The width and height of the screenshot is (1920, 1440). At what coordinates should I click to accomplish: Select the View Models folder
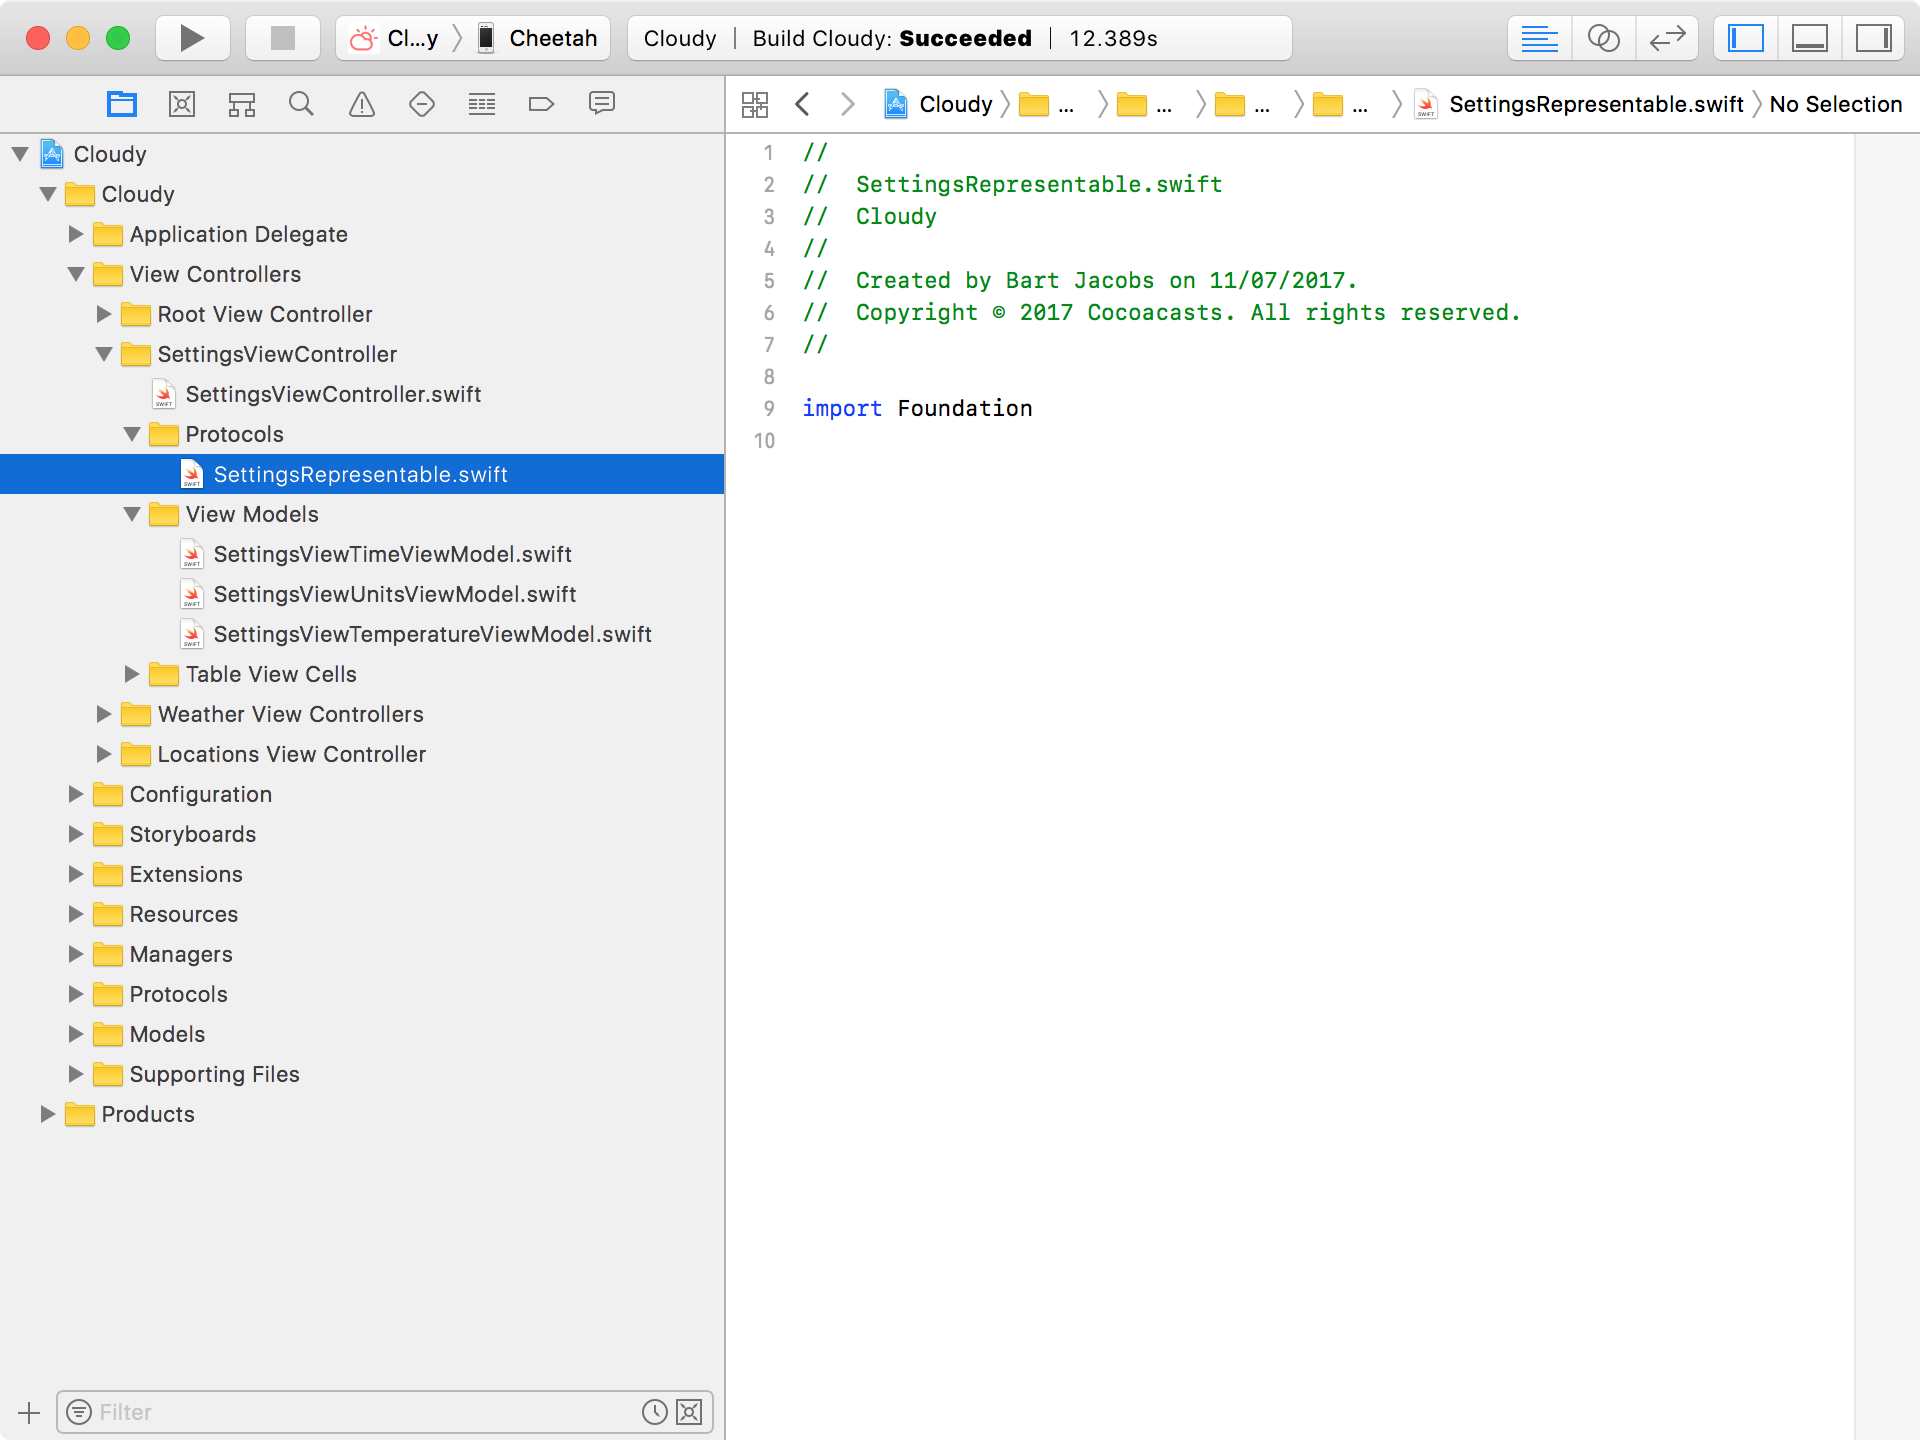252,514
